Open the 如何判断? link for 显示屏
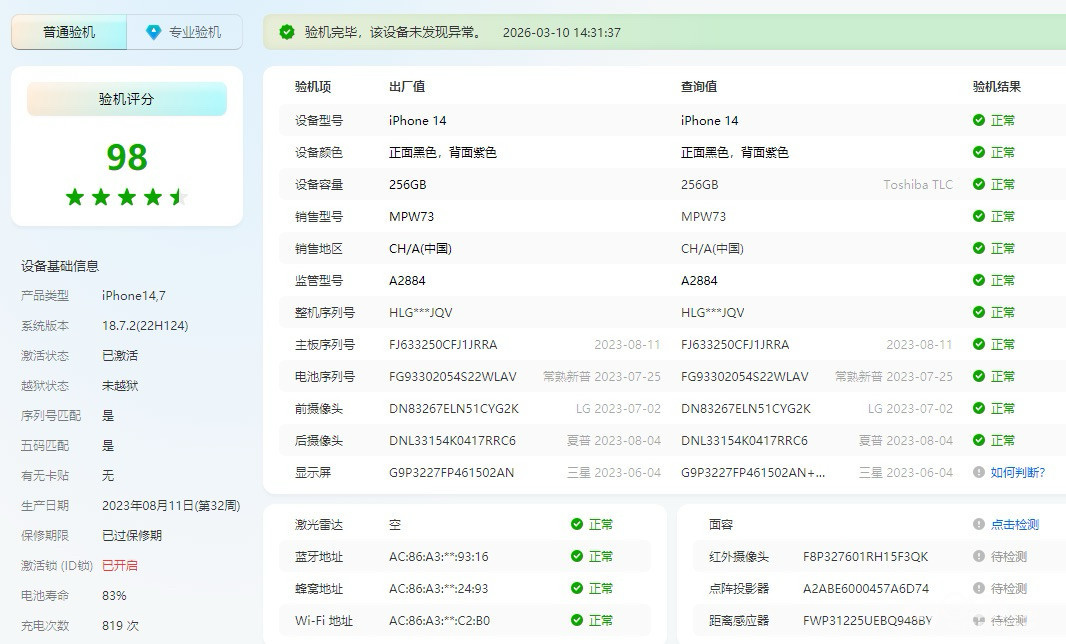Screen dimensions: 1066x644 point(1017,472)
